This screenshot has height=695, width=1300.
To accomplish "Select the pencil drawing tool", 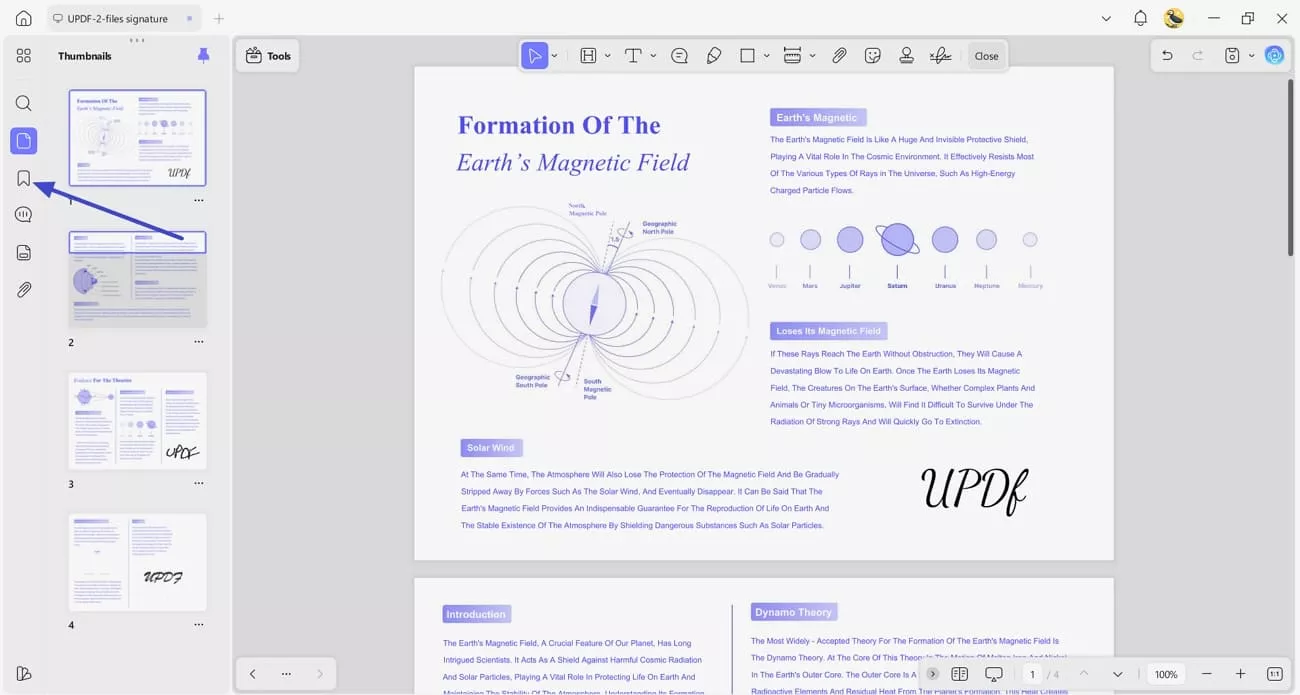I will click(x=714, y=56).
